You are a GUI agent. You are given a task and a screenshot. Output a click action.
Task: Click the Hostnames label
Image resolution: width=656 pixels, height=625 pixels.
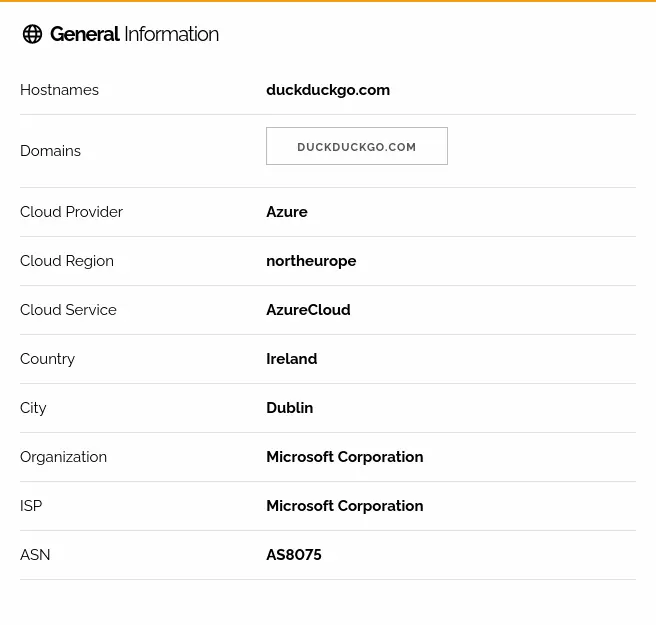59,90
